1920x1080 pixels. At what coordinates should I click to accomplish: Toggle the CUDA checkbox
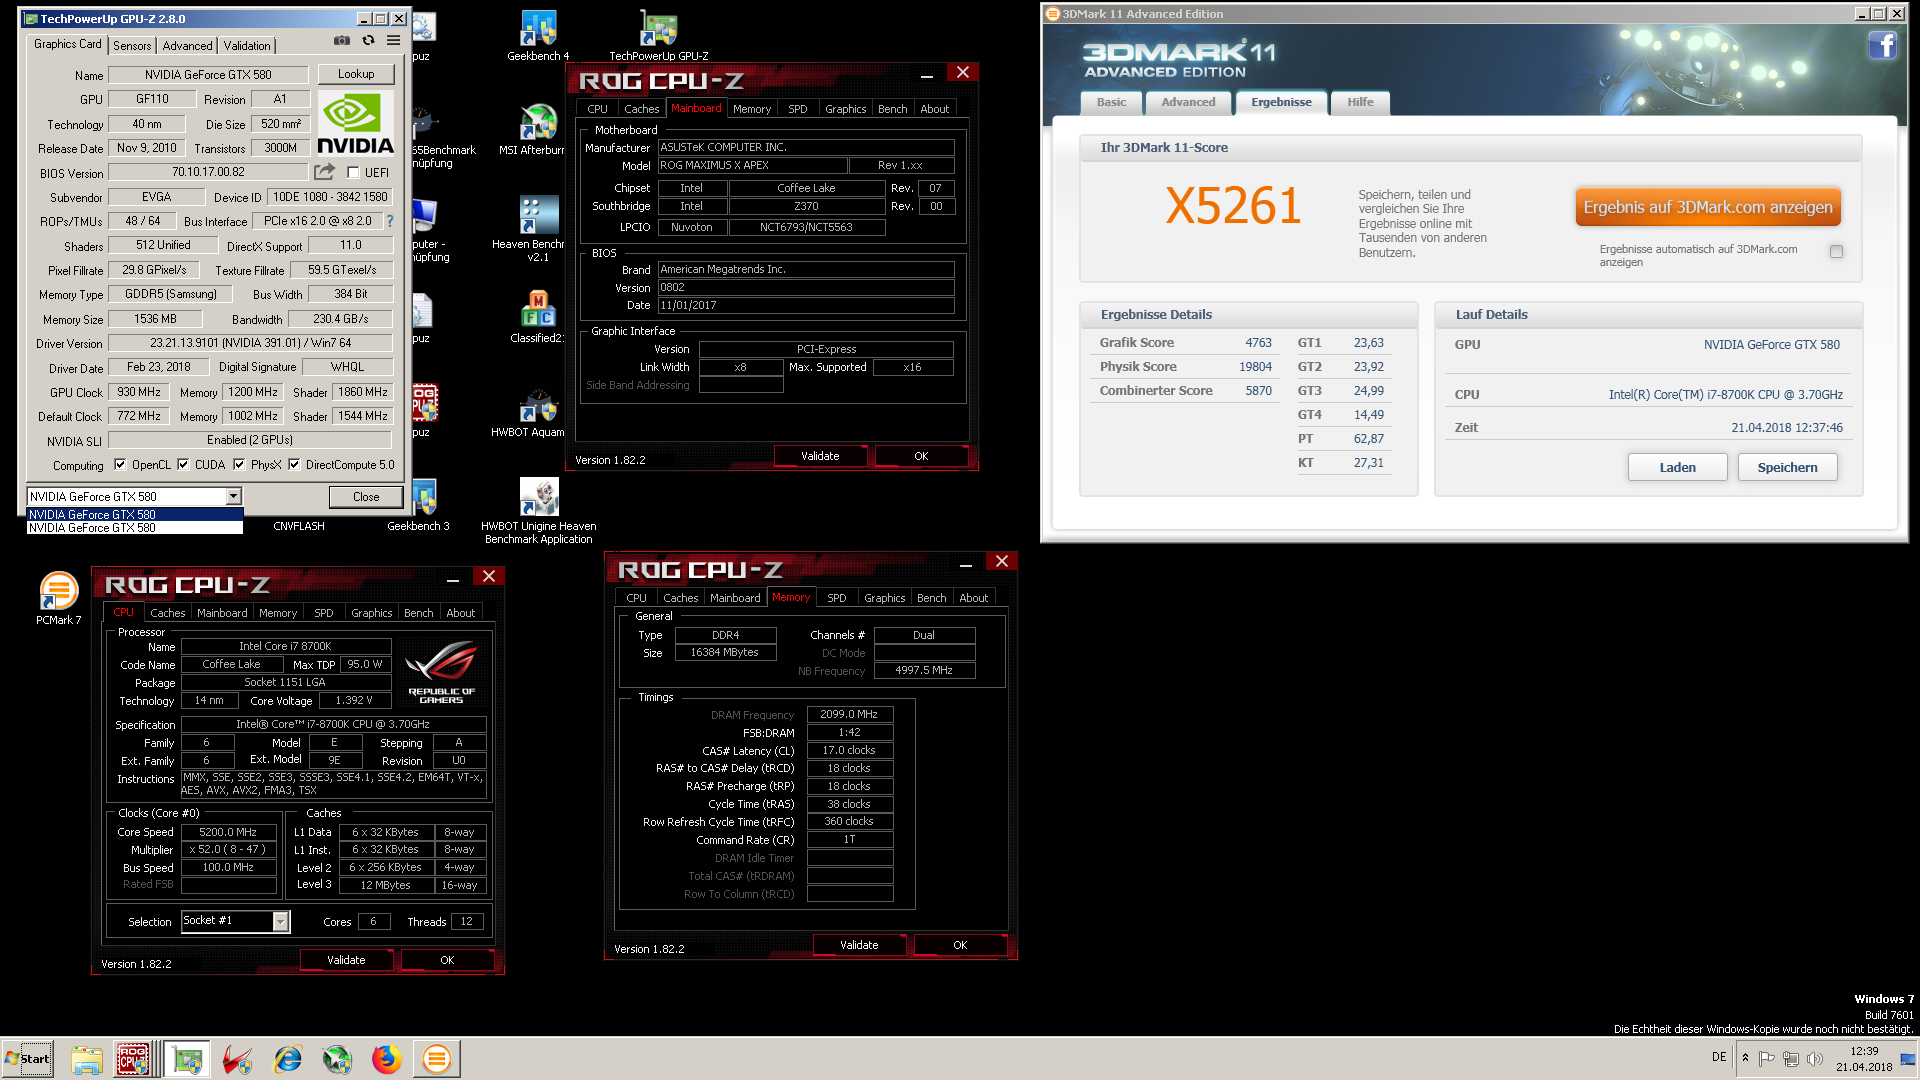(183, 465)
